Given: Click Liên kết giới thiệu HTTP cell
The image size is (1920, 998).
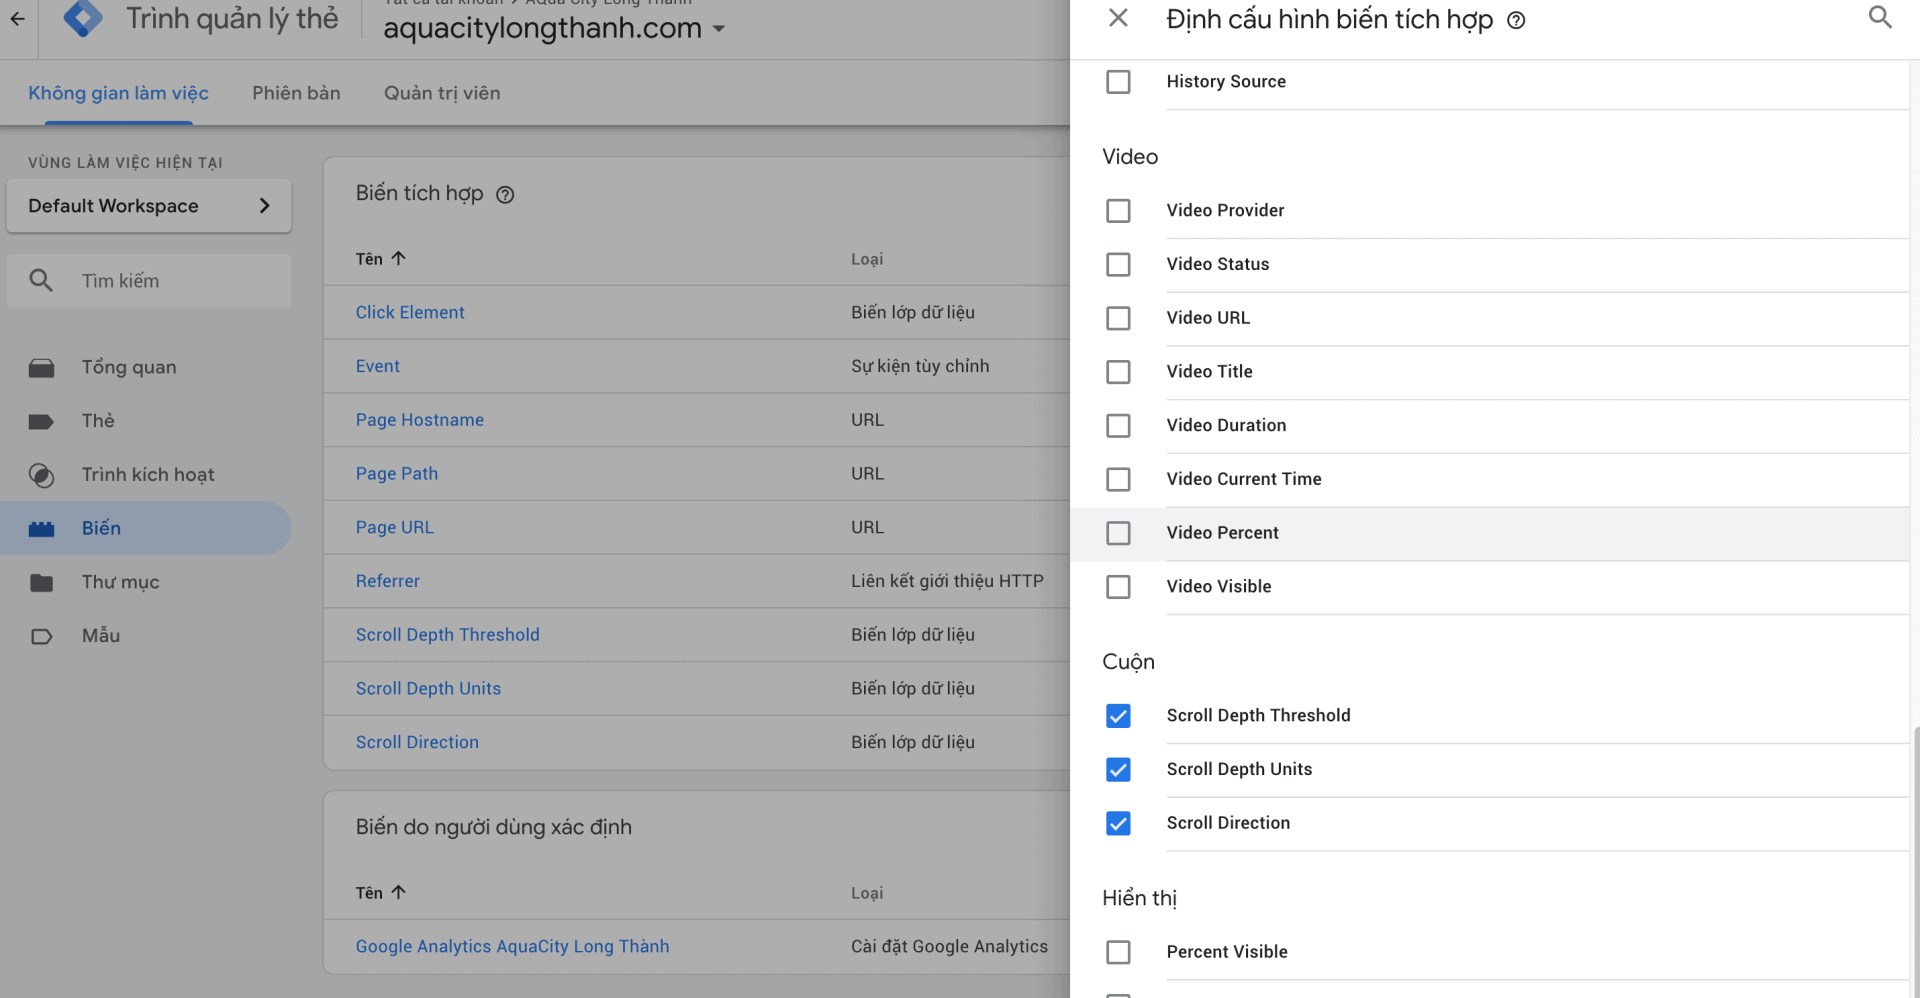Looking at the screenshot, I should [947, 581].
